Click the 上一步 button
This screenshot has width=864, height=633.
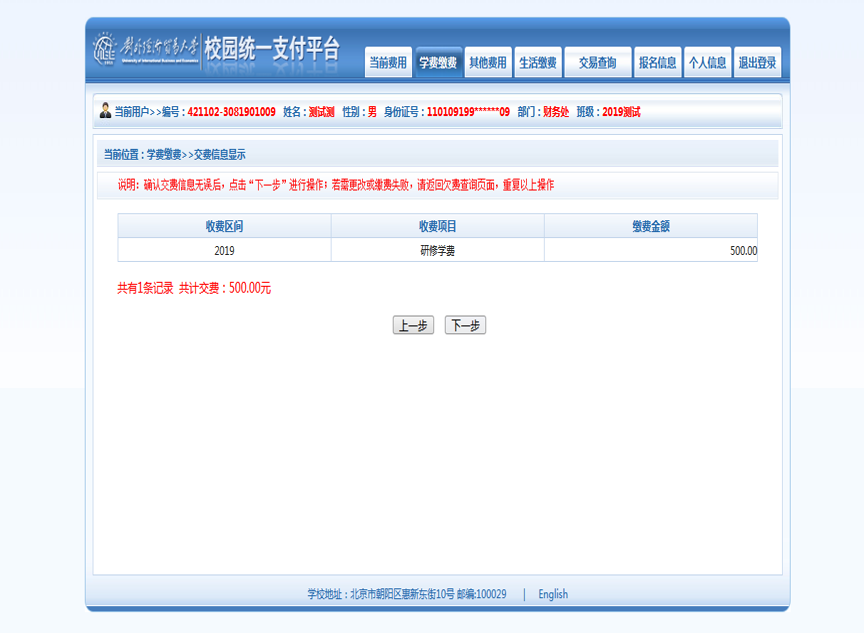pos(413,325)
